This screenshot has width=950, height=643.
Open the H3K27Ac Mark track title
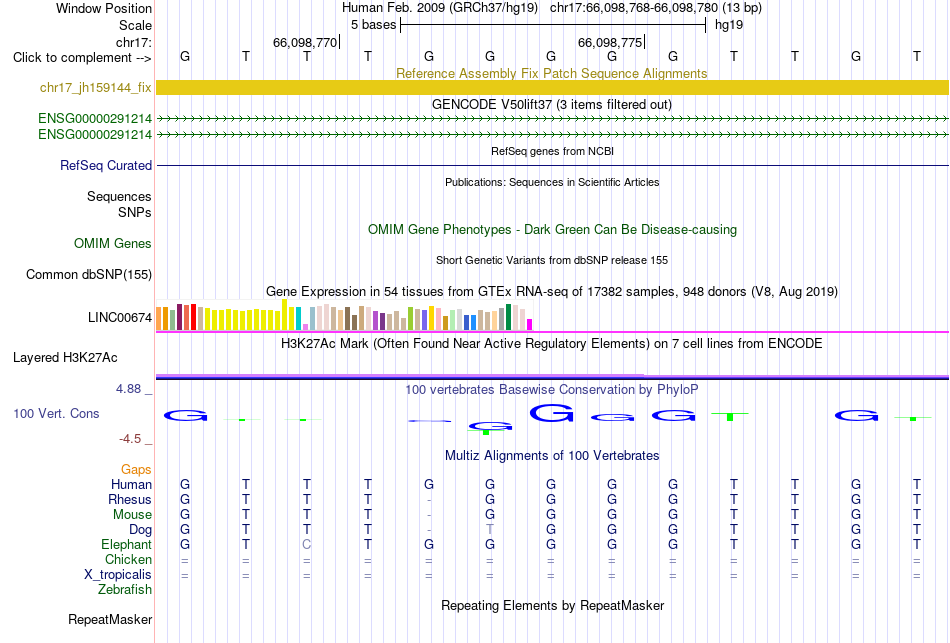(x=552, y=344)
